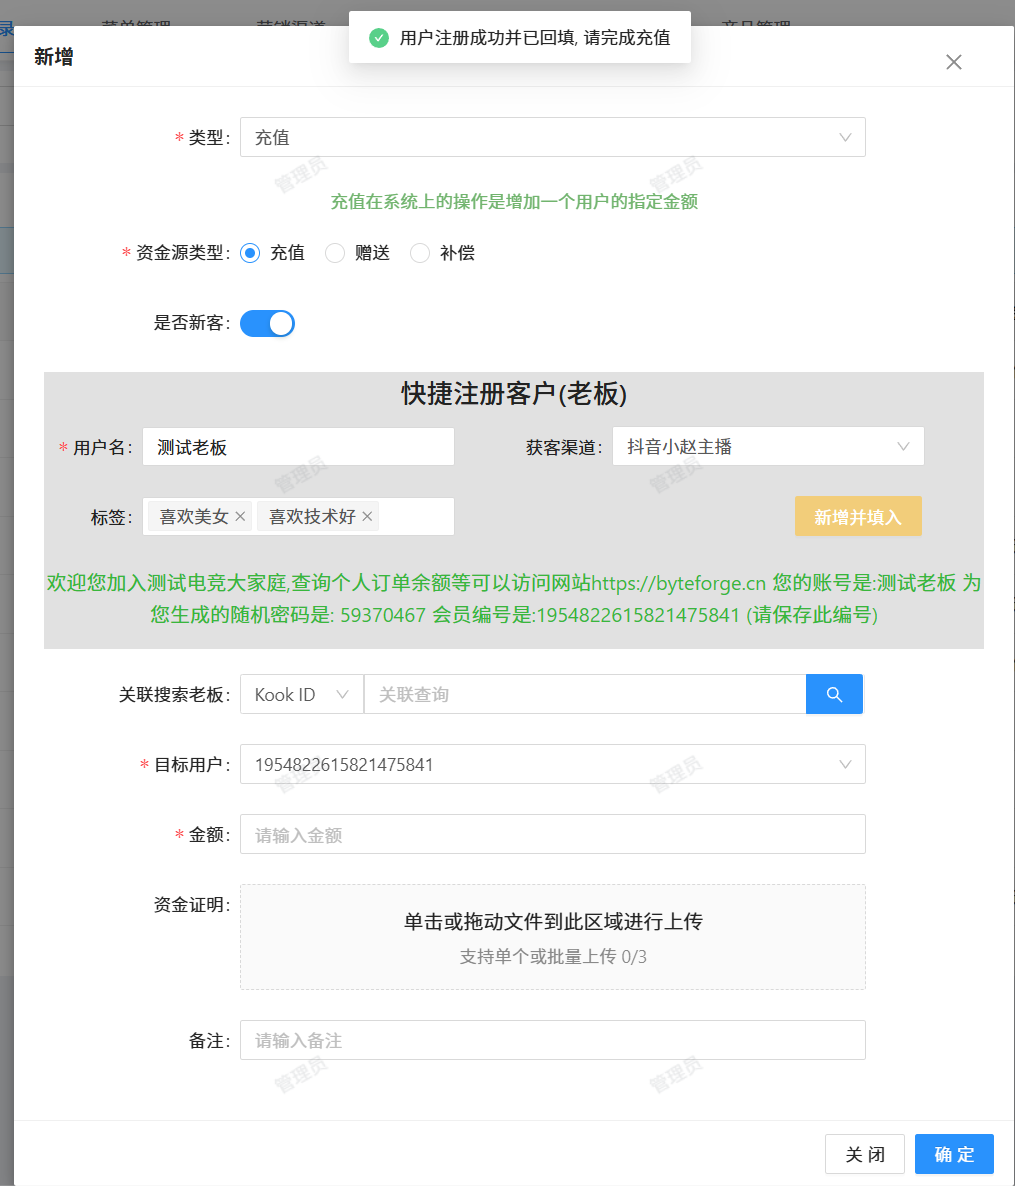Remove the 喜欢技术好 tag
Image resolution: width=1015 pixels, height=1186 pixels.
click(x=368, y=517)
